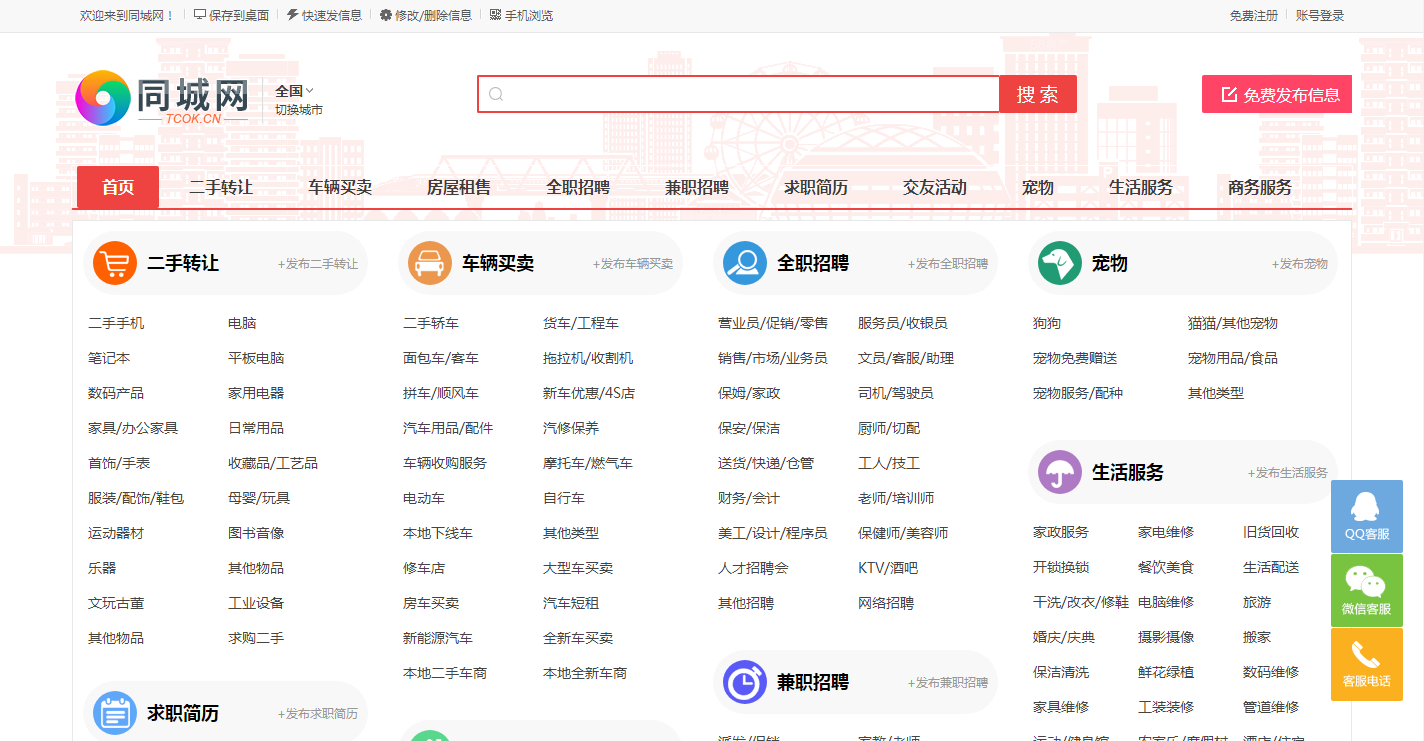Click the 车辆买卖 car icon
The height and width of the screenshot is (741, 1424).
[429, 263]
